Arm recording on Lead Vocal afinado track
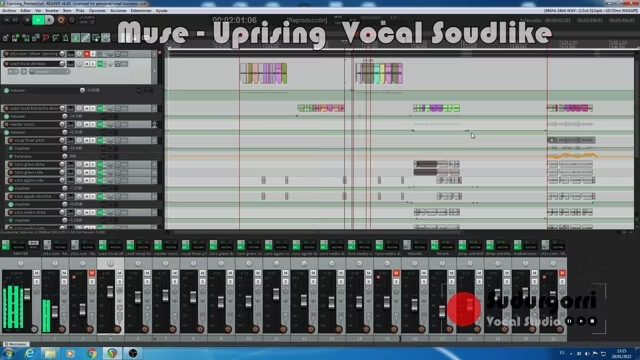The height and width of the screenshot is (360, 640). [6, 64]
